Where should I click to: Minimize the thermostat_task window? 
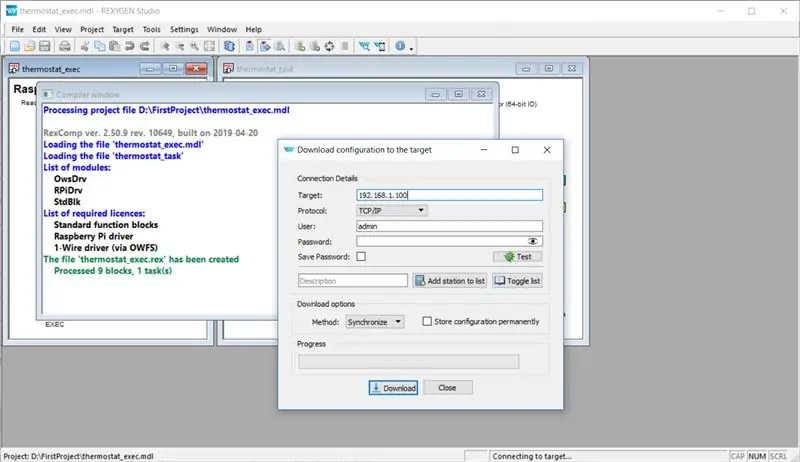[x=526, y=68]
